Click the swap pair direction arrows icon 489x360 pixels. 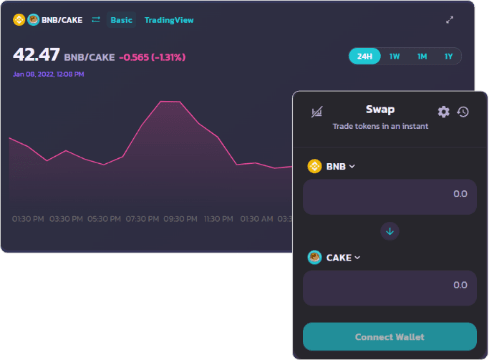tap(96, 20)
